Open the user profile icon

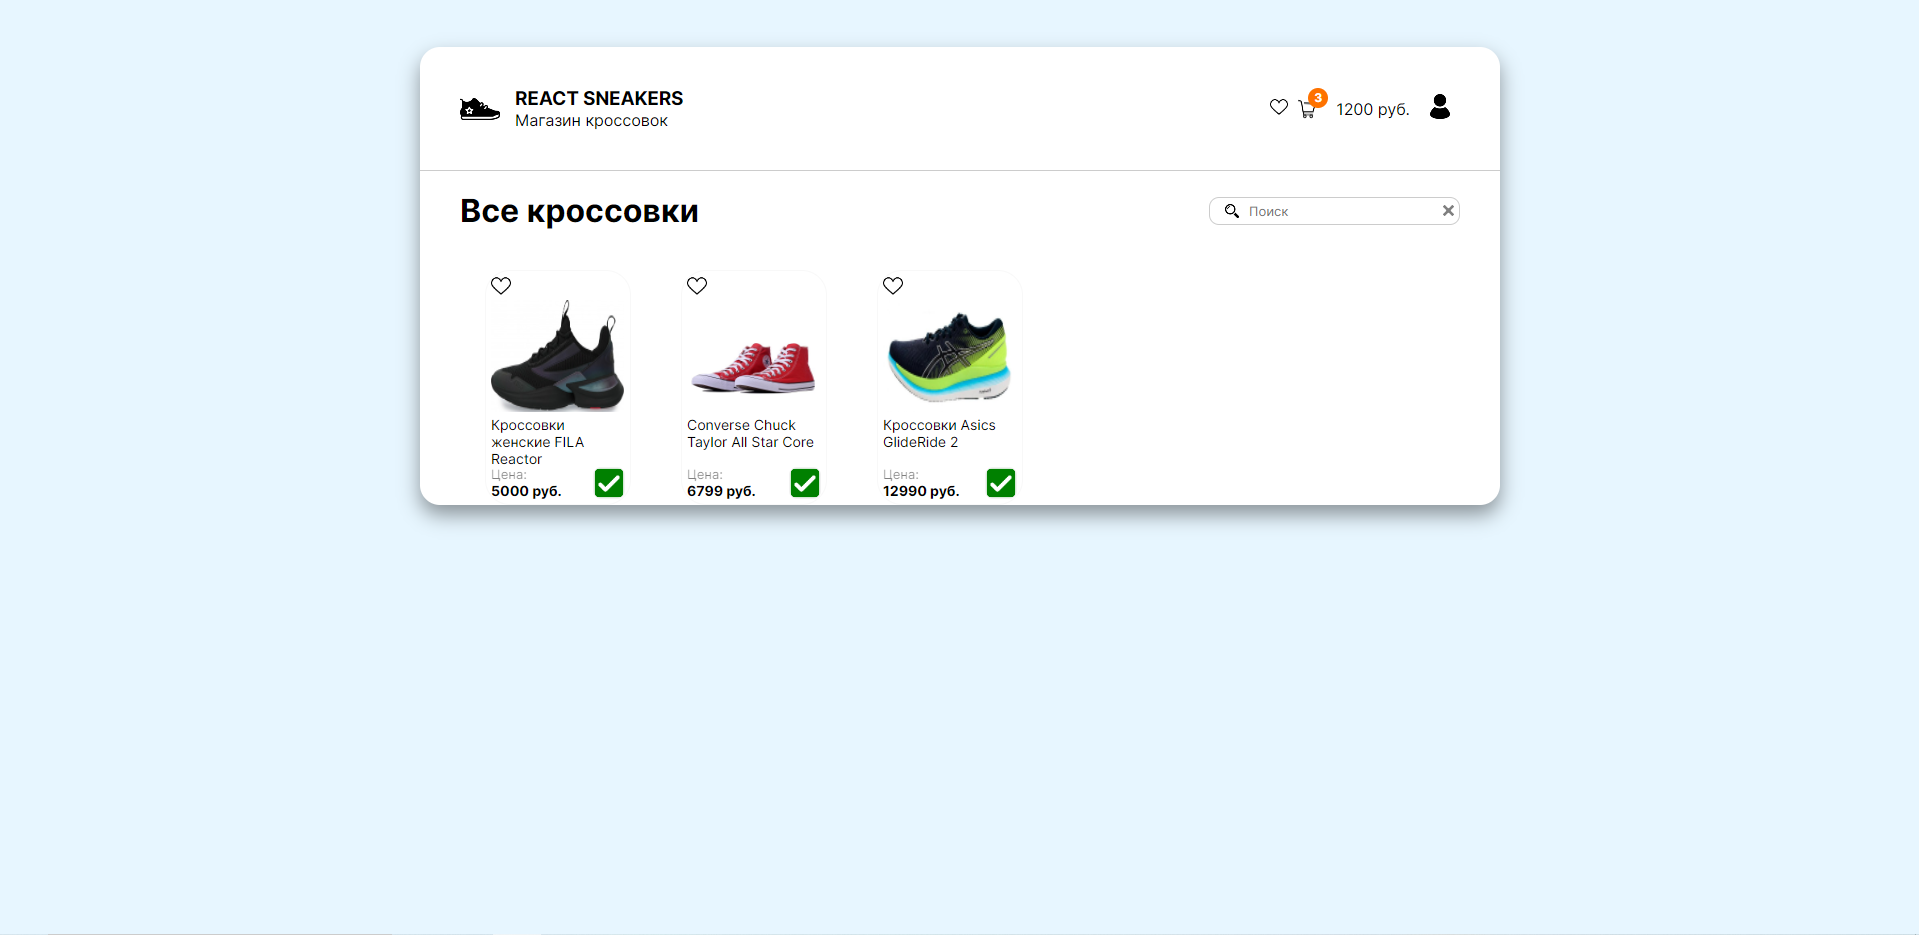(x=1440, y=107)
